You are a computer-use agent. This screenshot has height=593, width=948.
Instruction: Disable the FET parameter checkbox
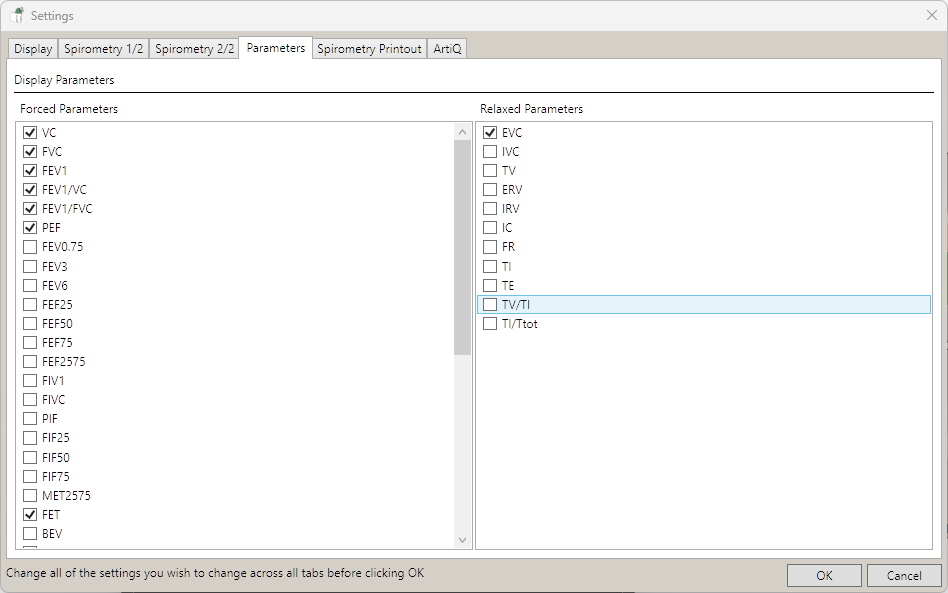tap(30, 515)
